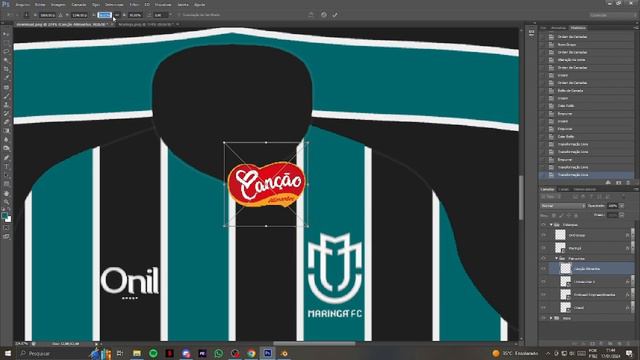Toggle visibility of the Patrocínios group
The image size is (640, 360).
[543, 258]
